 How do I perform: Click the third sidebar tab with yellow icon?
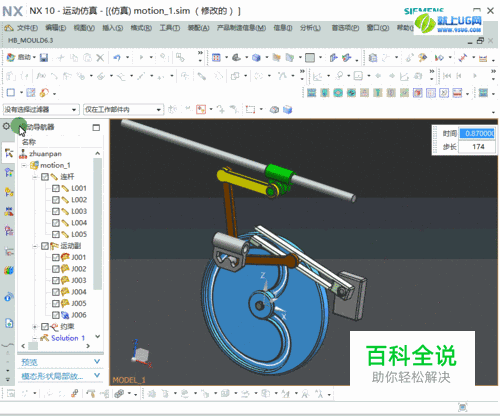click(x=9, y=192)
